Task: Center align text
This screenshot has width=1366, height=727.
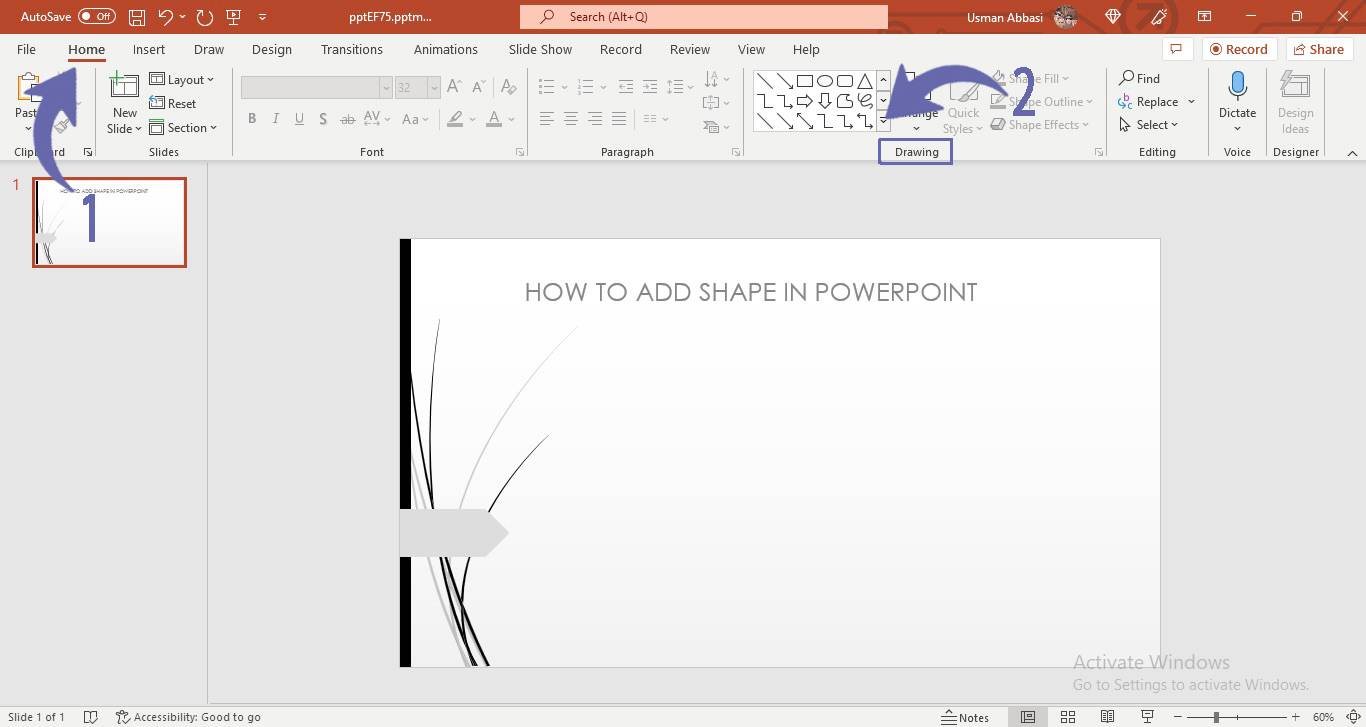Action: [571, 119]
